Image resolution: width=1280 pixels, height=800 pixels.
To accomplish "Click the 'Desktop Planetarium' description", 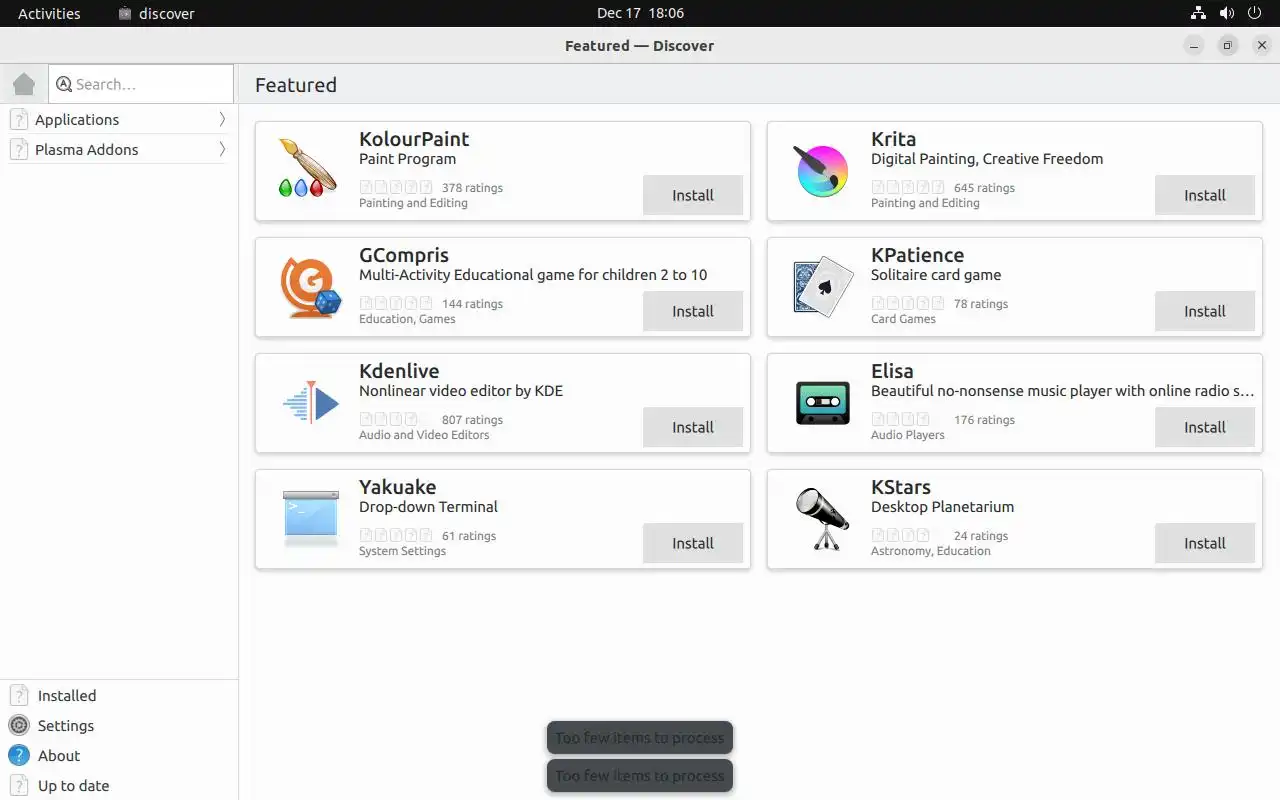I will [x=942, y=507].
